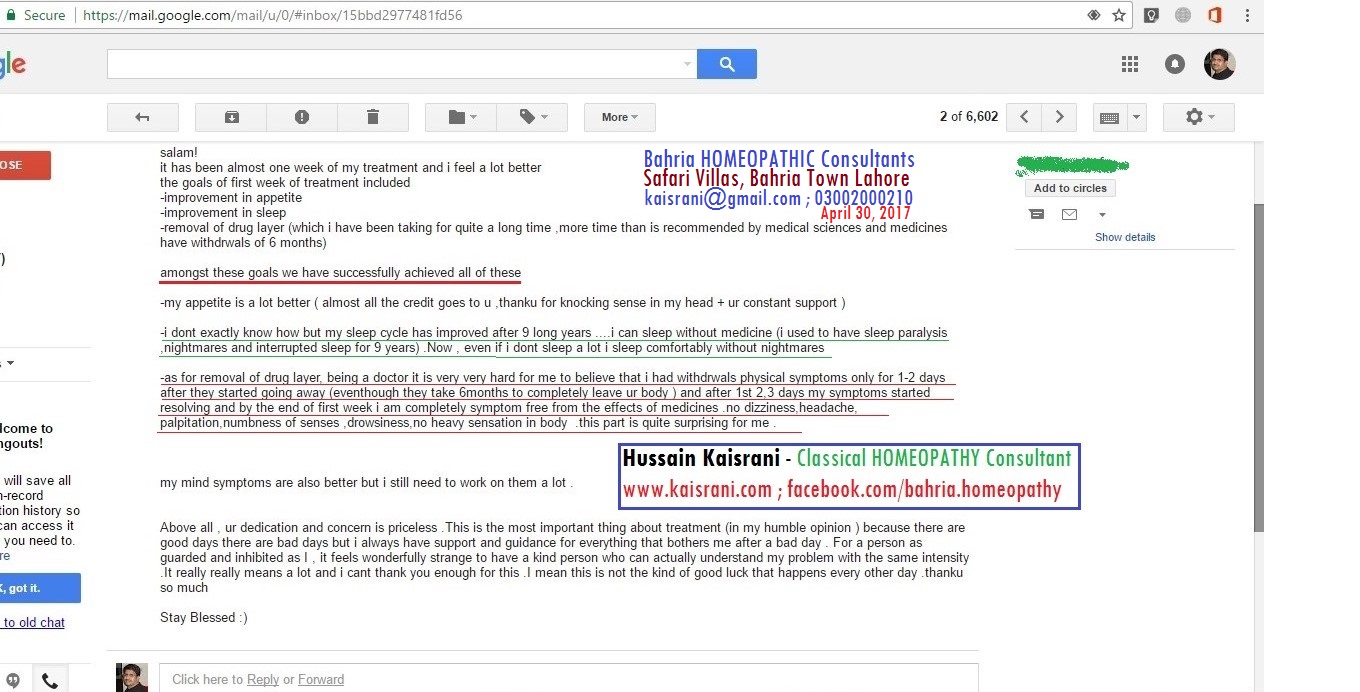
Task: Go to the older conversation arrow
Action: (1059, 117)
